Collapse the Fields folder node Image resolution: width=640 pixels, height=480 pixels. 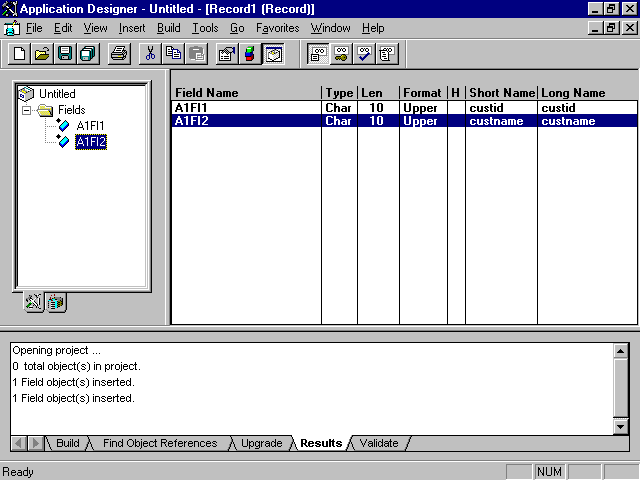pyautogui.click(x=27, y=110)
